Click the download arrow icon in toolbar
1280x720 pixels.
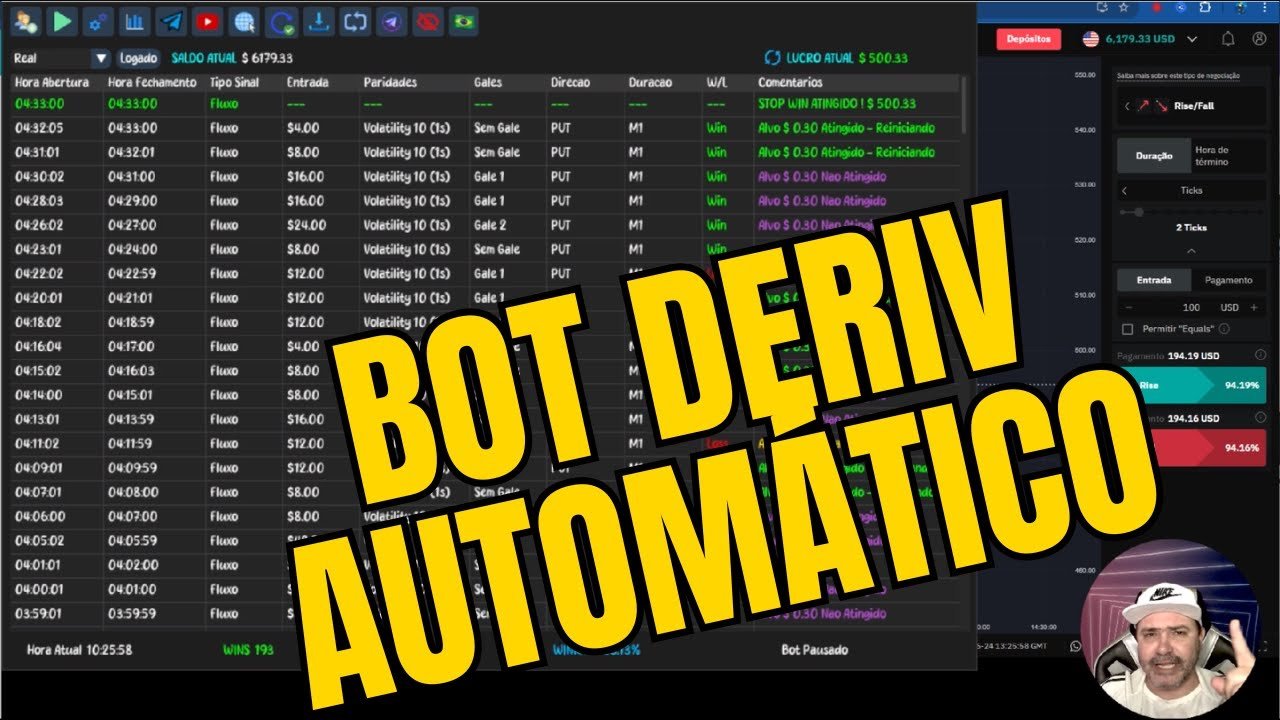[x=318, y=21]
